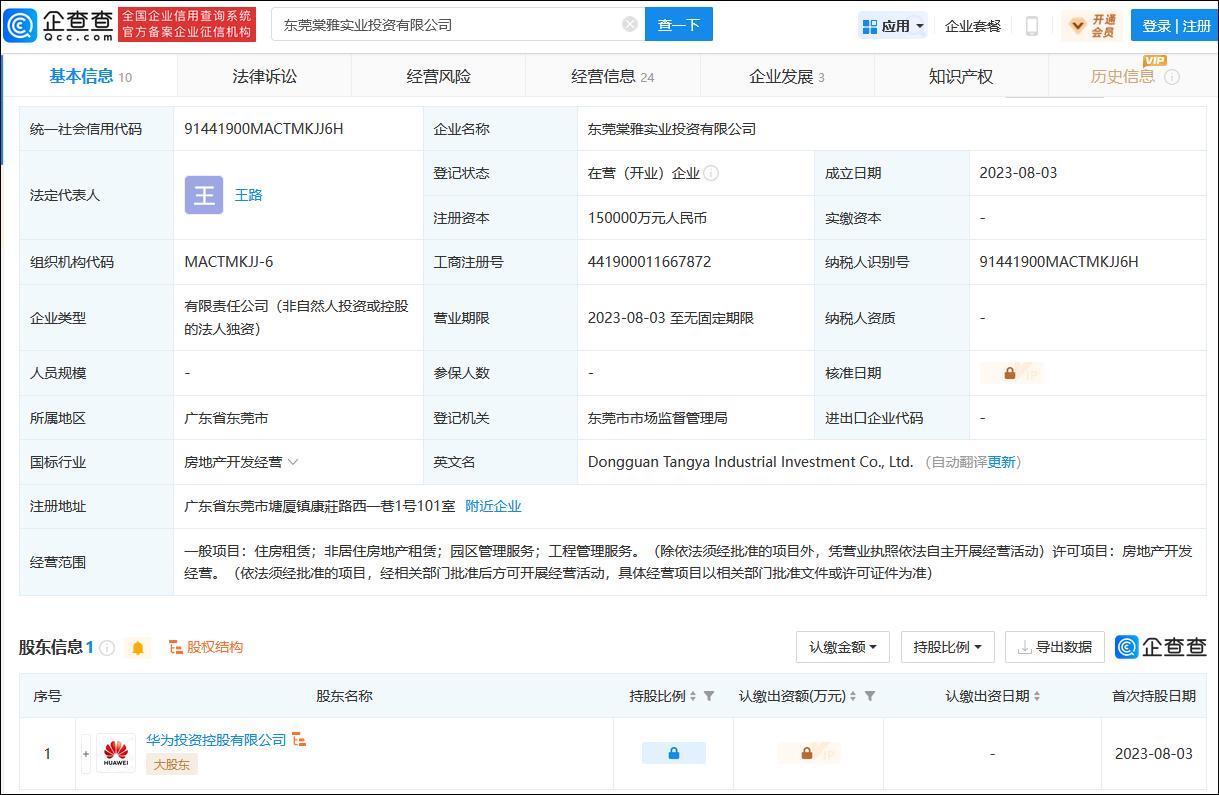Expand the 房地产开发经营 industry chevron

coord(293,462)
